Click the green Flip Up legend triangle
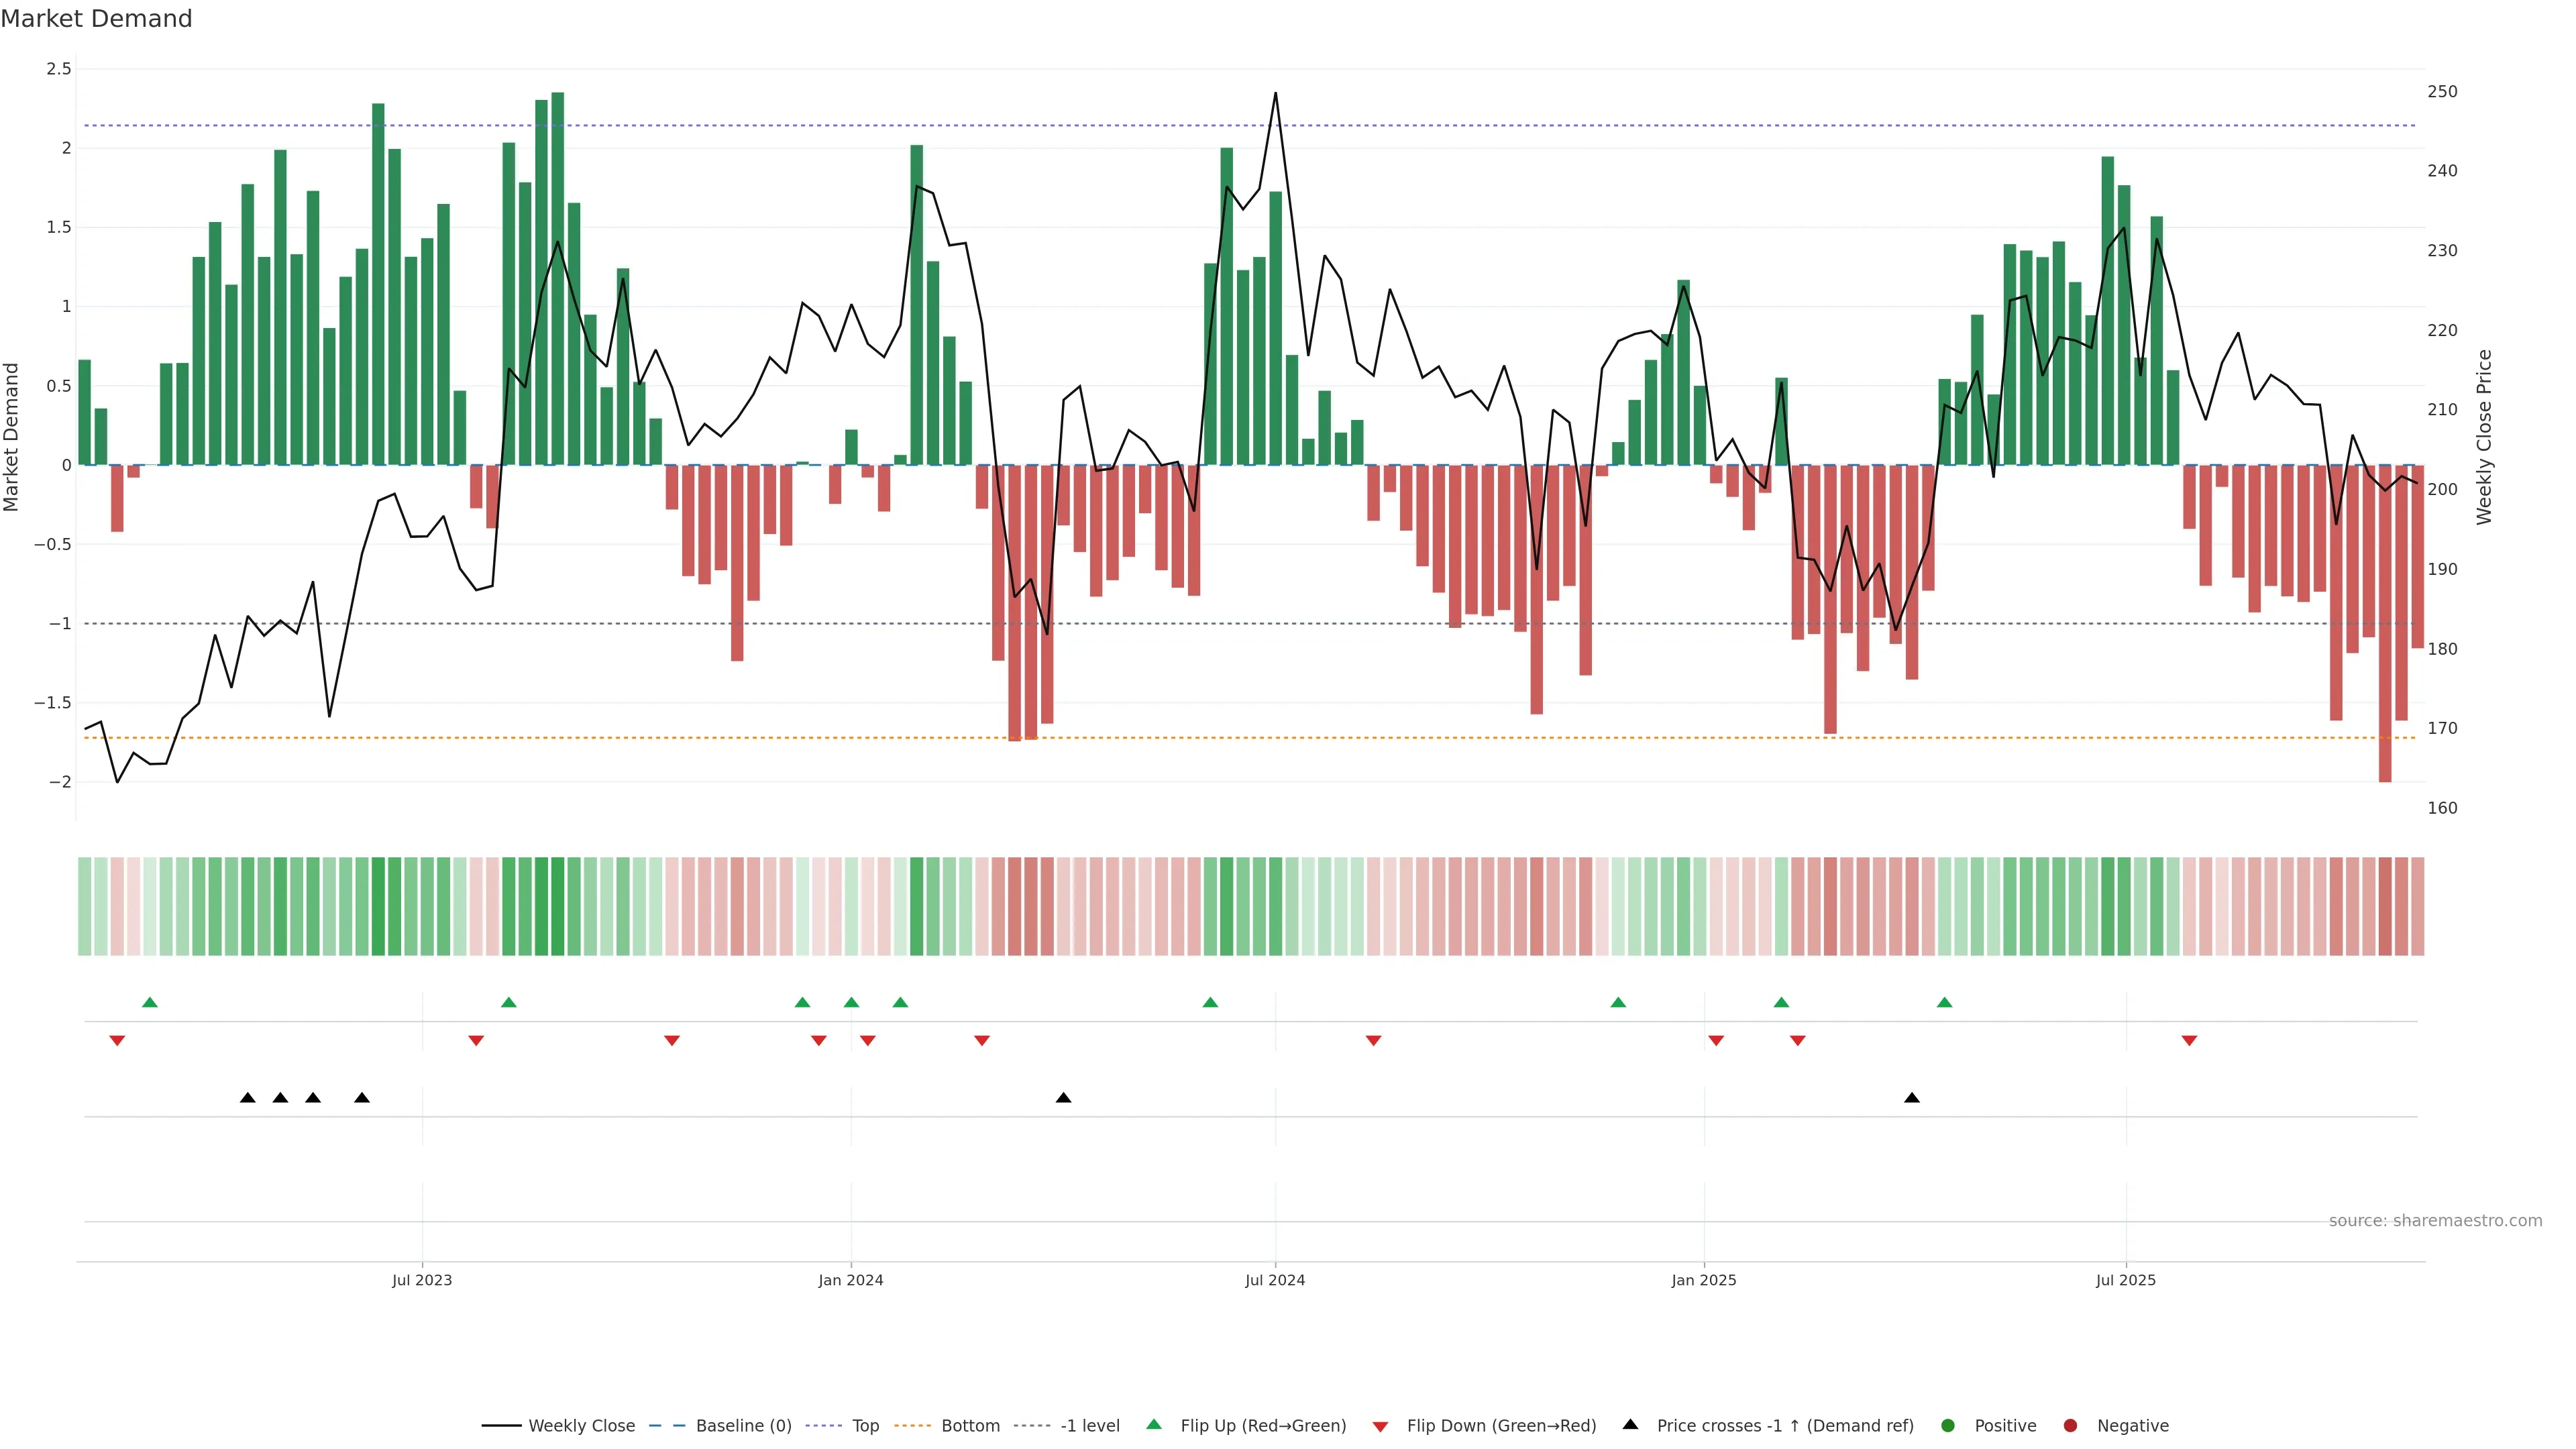The height and width of the screenshot is (1449, 2576). pyautogui.click(x=1154, y=1424)
